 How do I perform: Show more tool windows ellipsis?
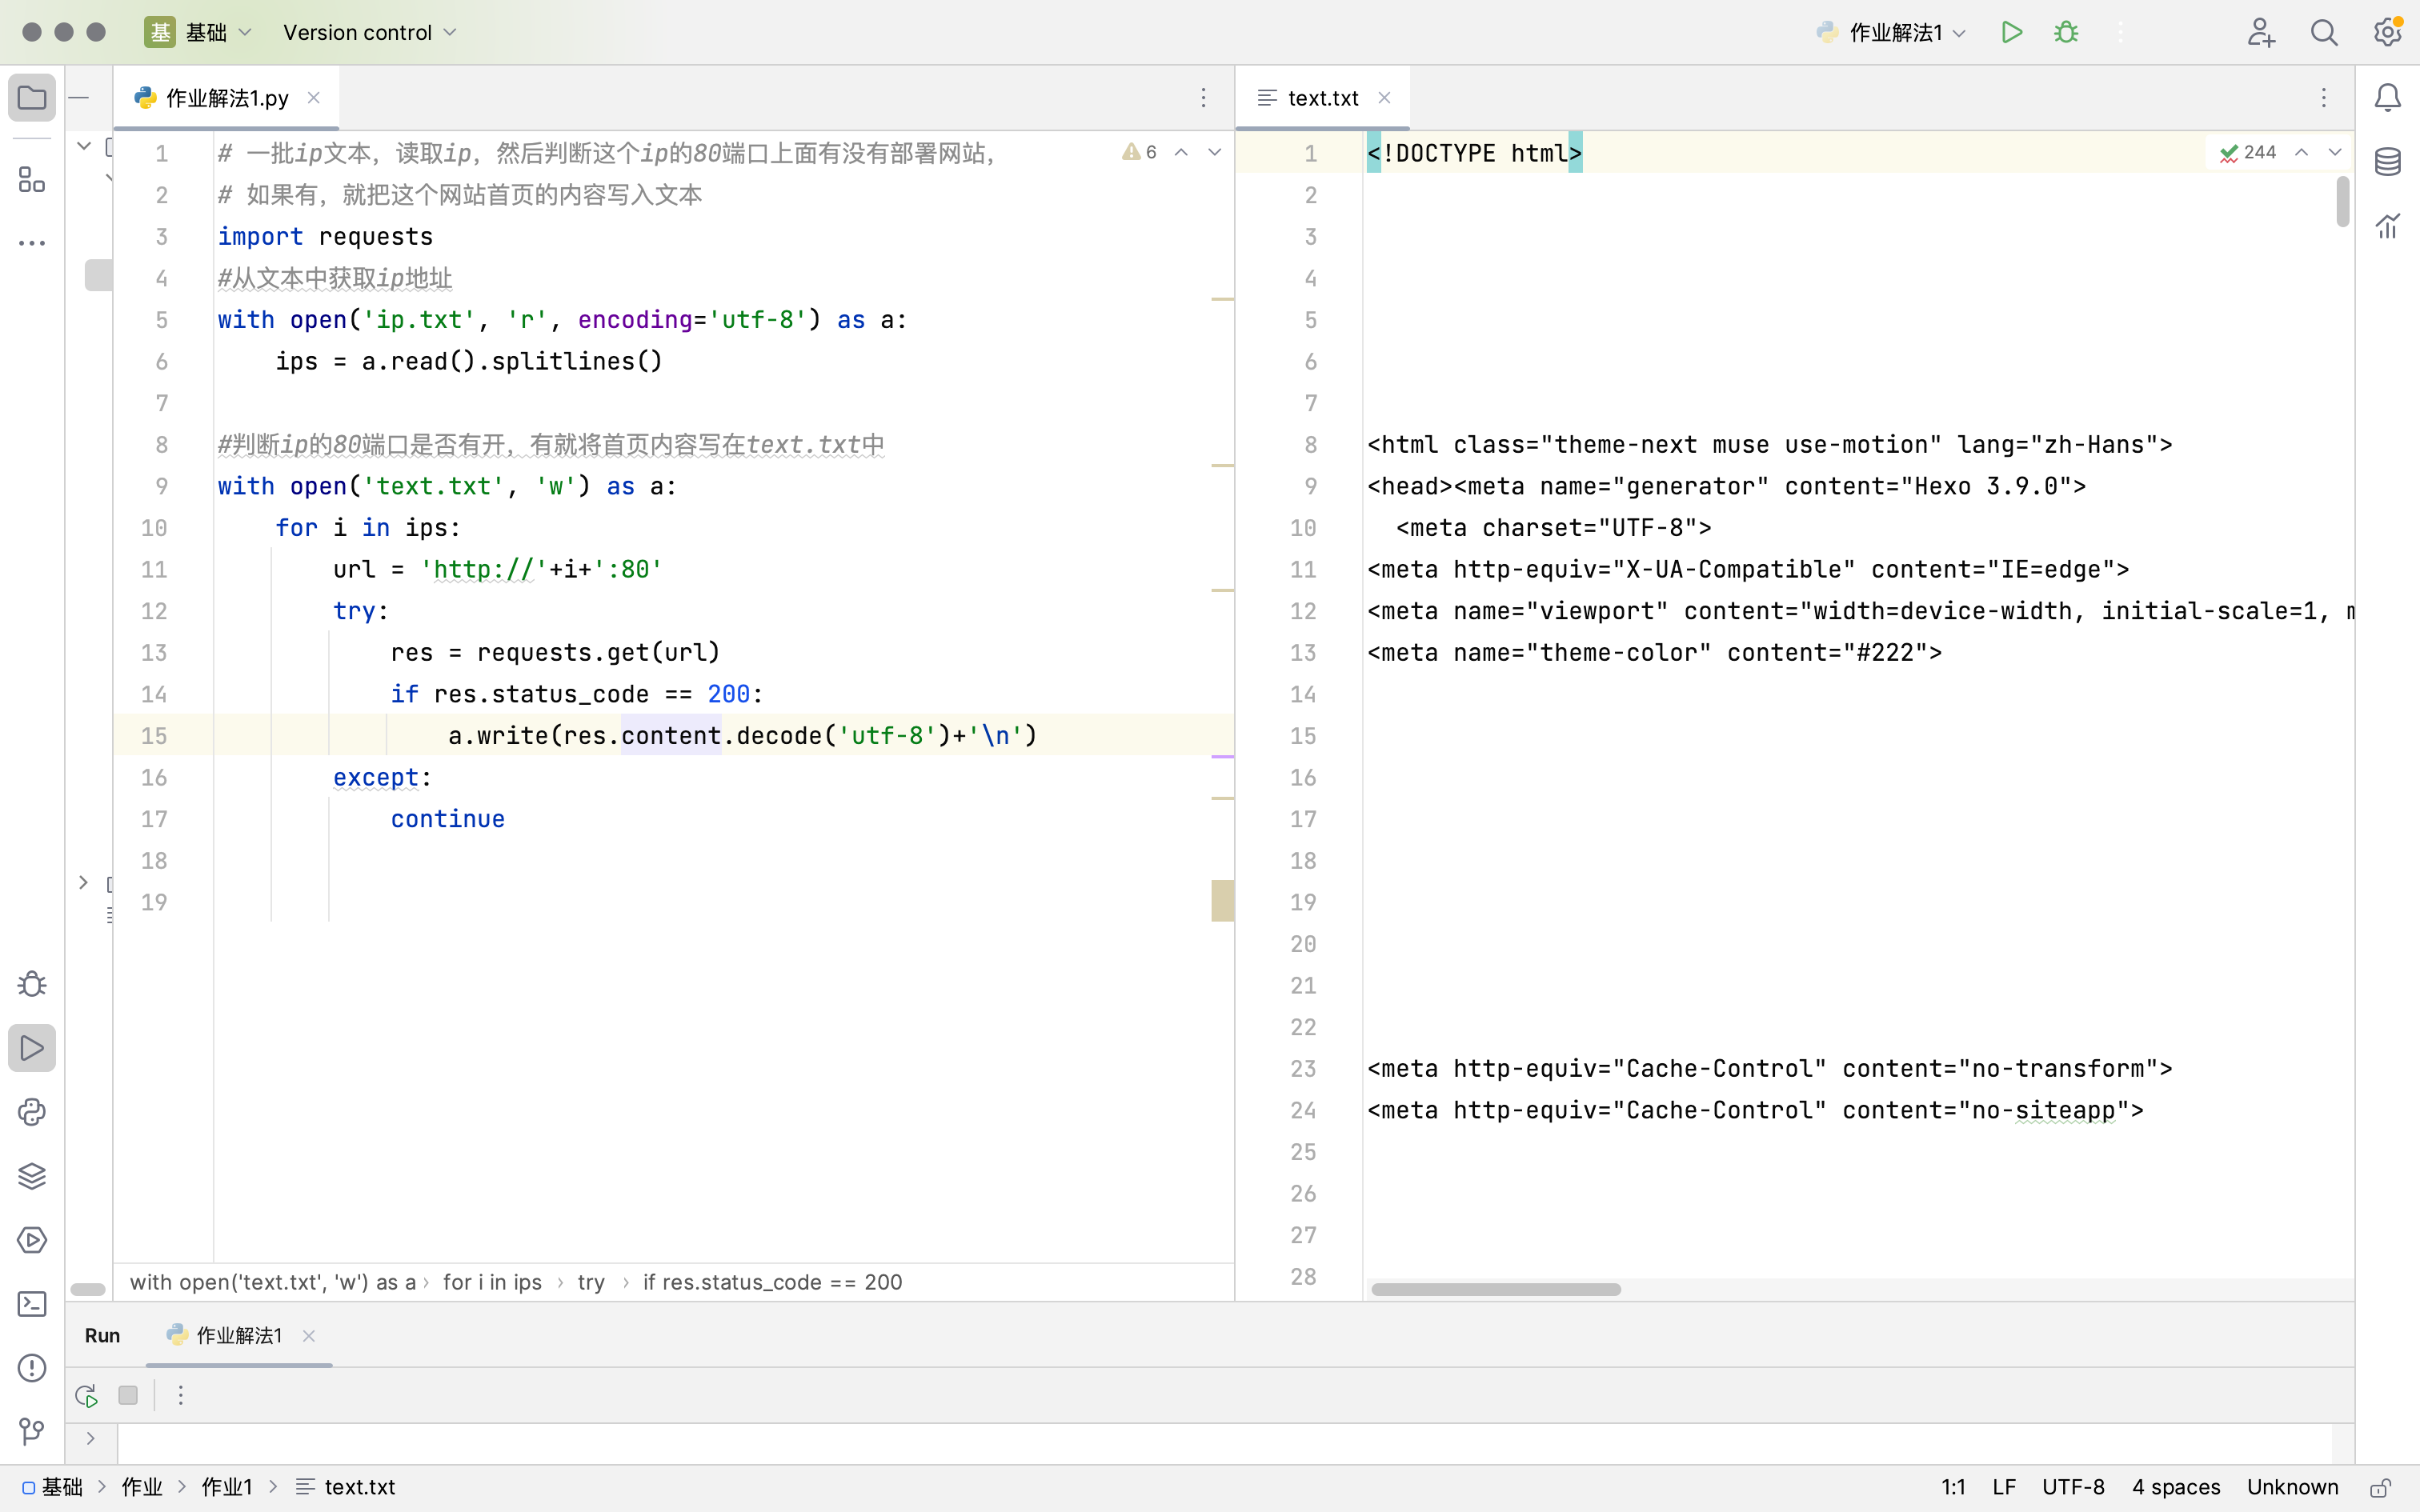(x=32, y=243)
